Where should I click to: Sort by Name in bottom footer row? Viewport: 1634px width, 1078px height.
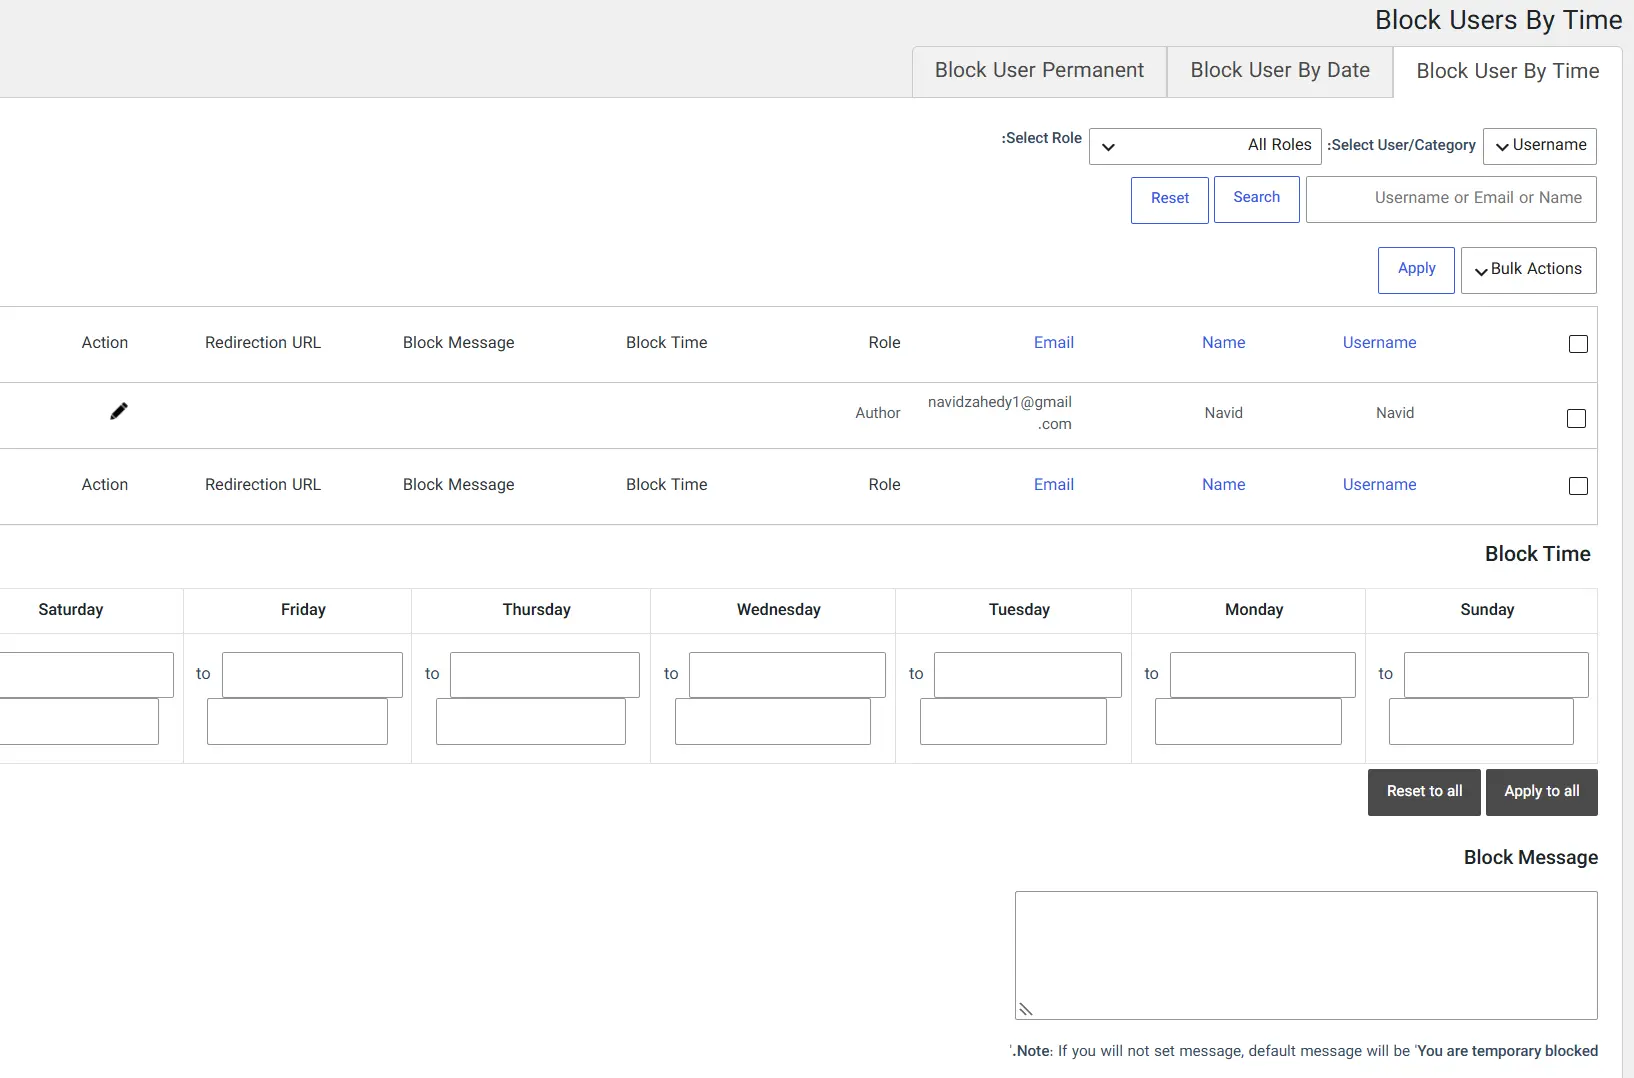coord(1224,485)
